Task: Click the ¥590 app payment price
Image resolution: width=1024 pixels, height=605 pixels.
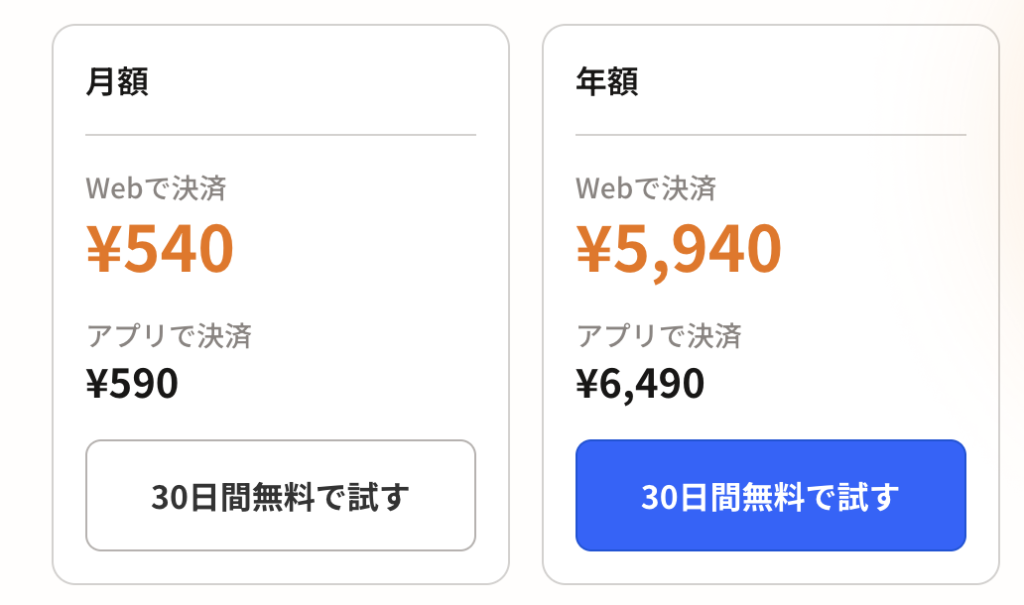Action: [x=132, y=383]
